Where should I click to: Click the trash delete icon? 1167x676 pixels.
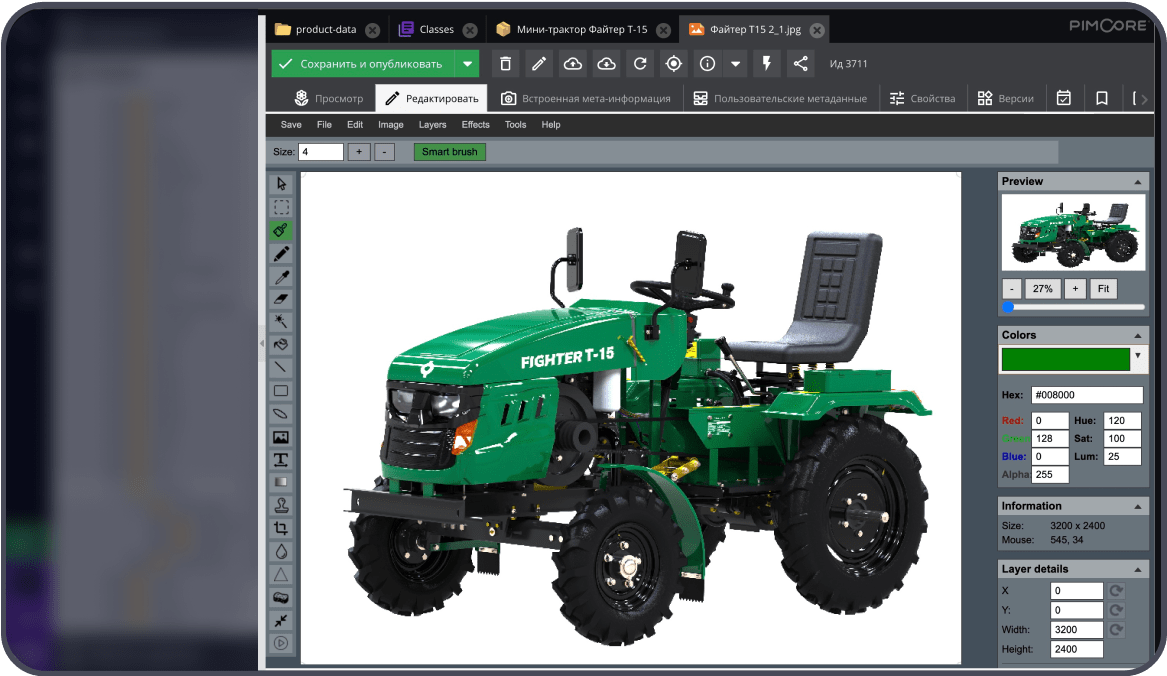point(505,64)
